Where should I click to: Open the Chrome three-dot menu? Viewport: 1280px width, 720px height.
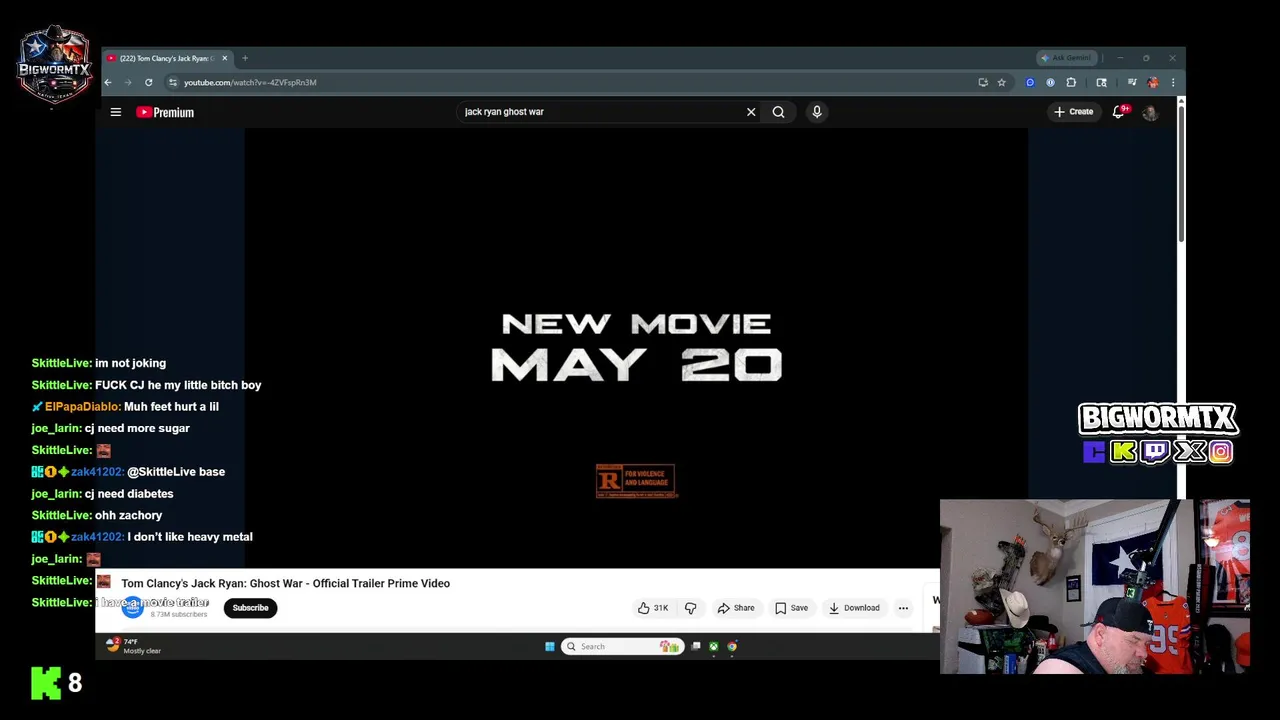pyautogui.click(x=1173, y=82)
